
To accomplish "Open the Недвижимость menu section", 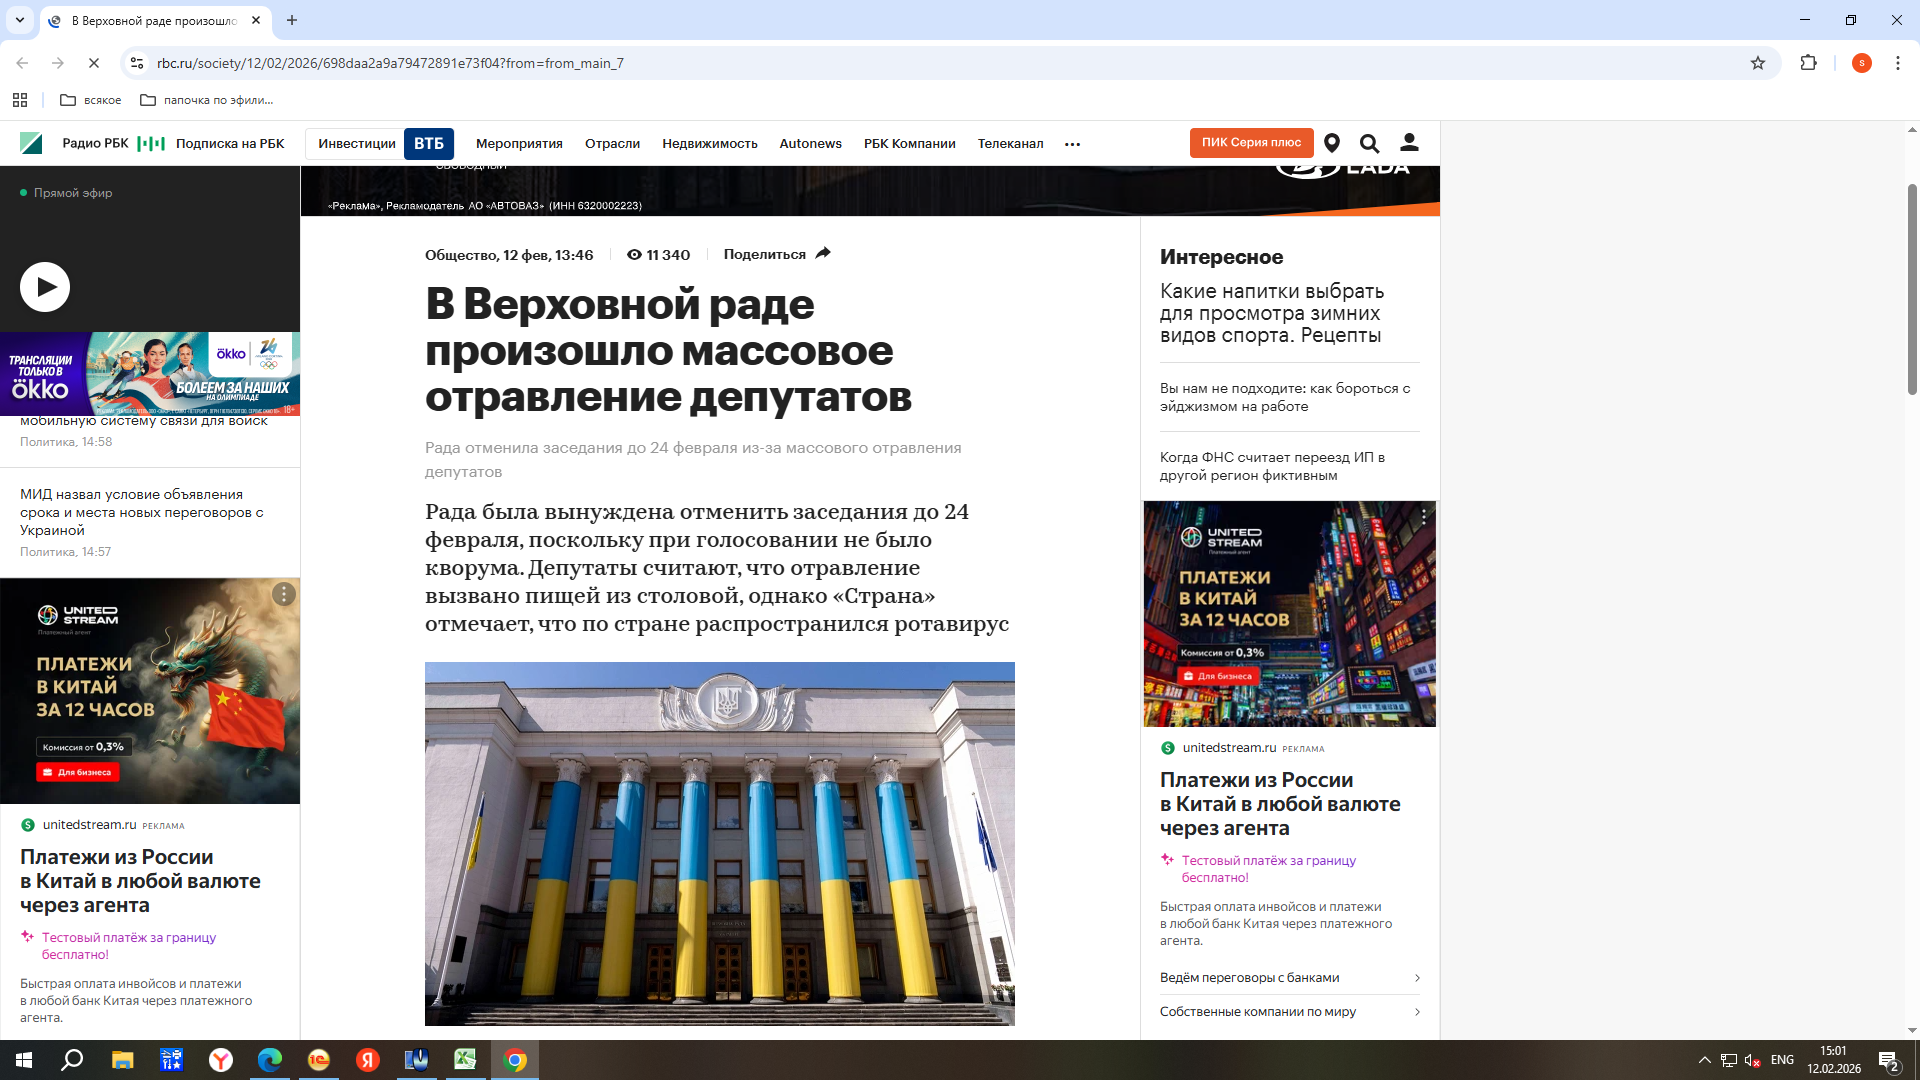I will point(709,144).
